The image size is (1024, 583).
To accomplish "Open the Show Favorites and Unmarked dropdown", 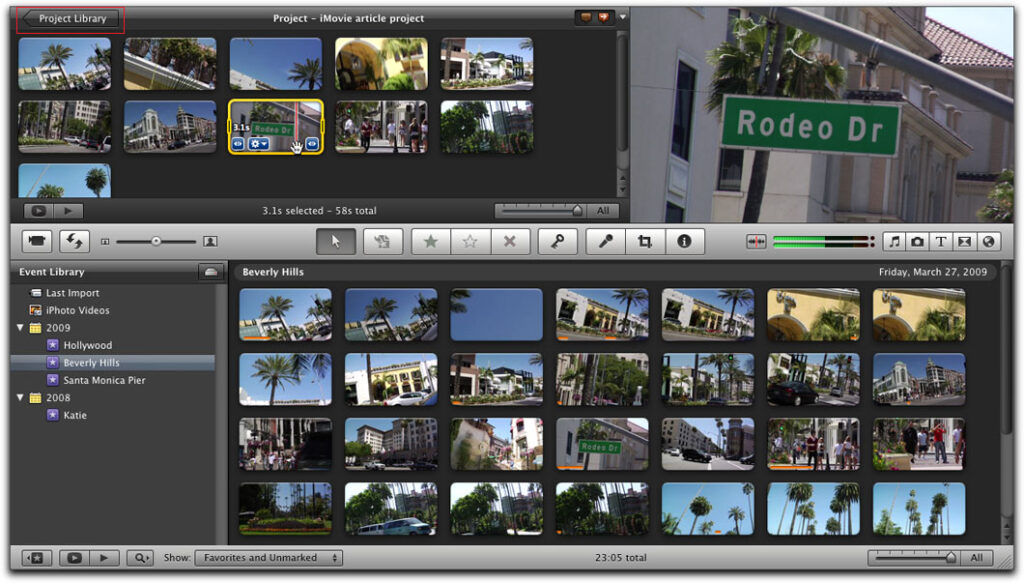I will pos(268,558).
